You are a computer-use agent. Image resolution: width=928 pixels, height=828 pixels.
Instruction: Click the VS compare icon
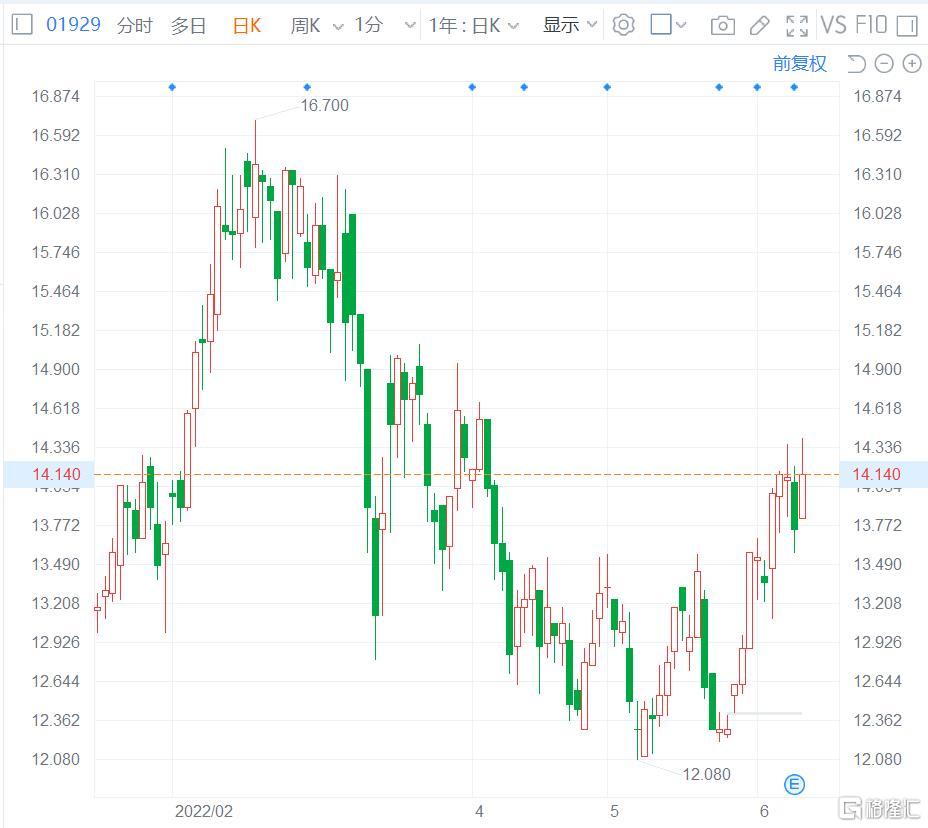pyautogui.click(x=832, y=25)
